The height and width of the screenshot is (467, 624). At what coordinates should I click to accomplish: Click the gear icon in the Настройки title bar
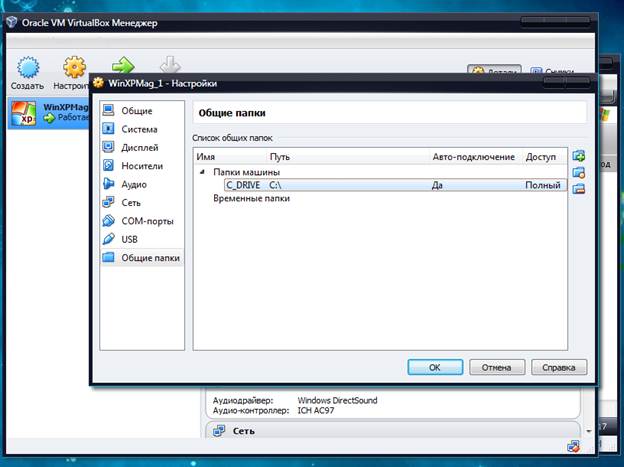click(x=98, y=83)
